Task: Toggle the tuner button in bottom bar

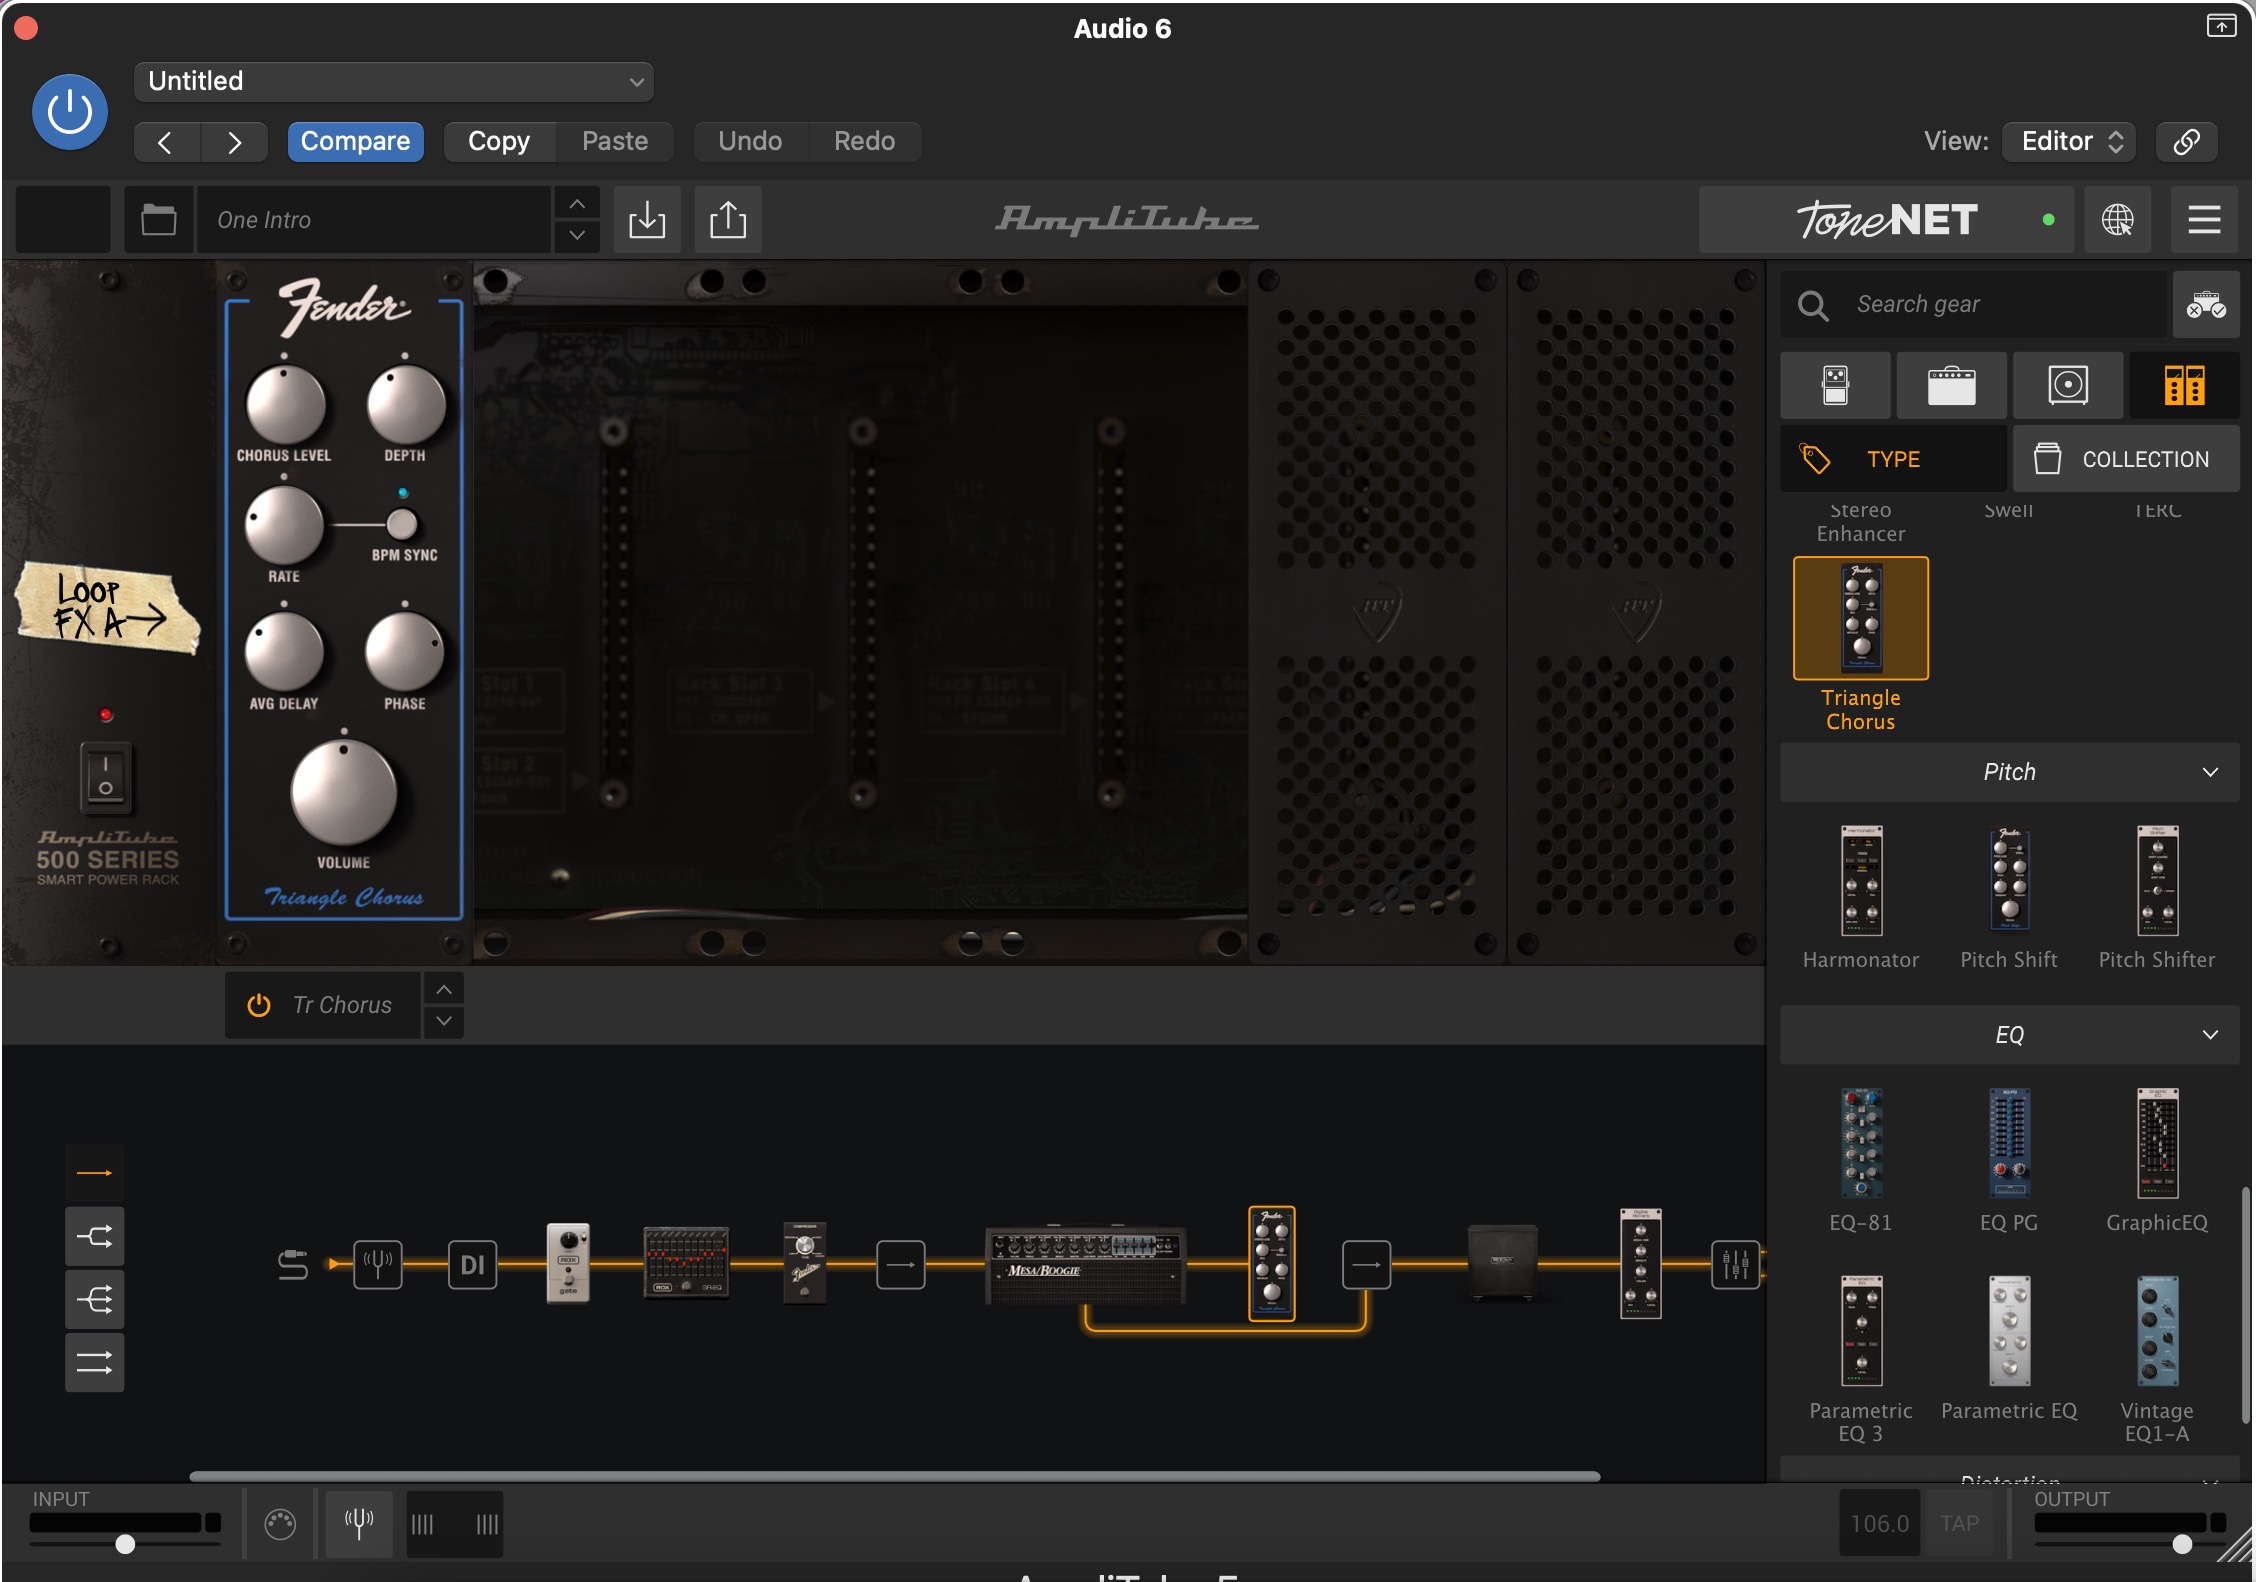Action: (x=359, y=1524)
